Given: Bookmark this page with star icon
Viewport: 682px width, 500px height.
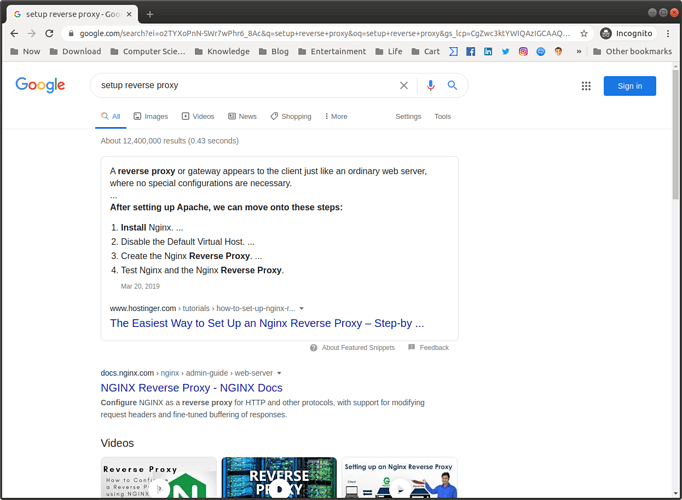Looking at the screenshot, I should (x=584, y=33).
